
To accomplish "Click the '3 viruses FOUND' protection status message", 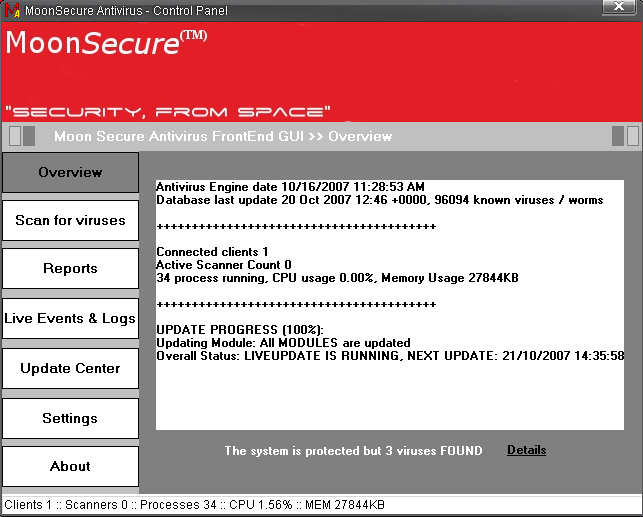I will click(353, 451).
